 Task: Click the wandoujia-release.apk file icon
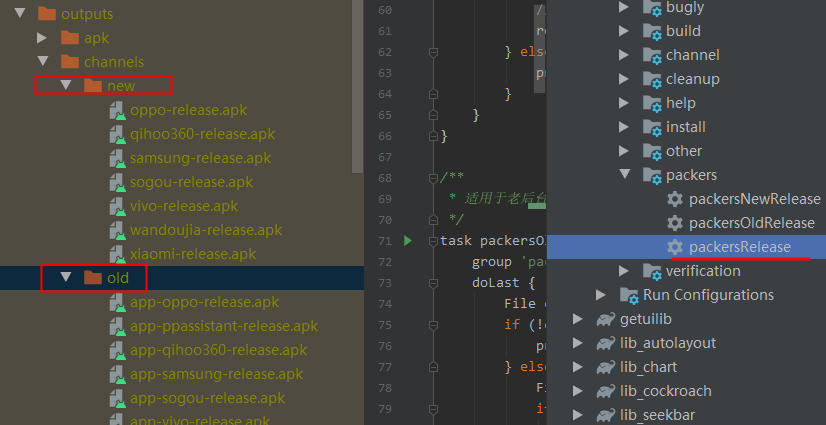coord(117,230)
